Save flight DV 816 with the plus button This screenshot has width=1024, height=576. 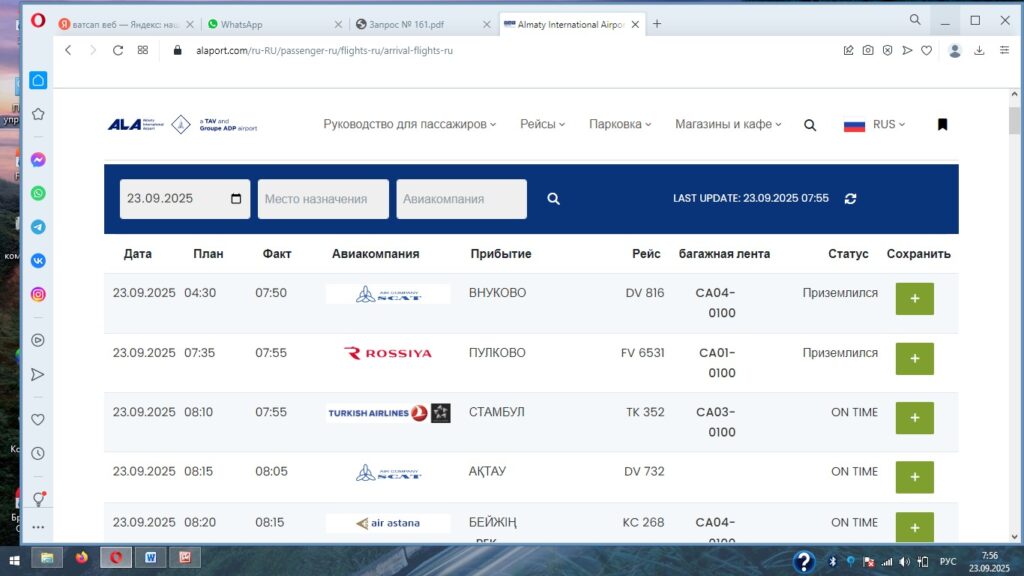pyautogui.click(x=914, y=299)
